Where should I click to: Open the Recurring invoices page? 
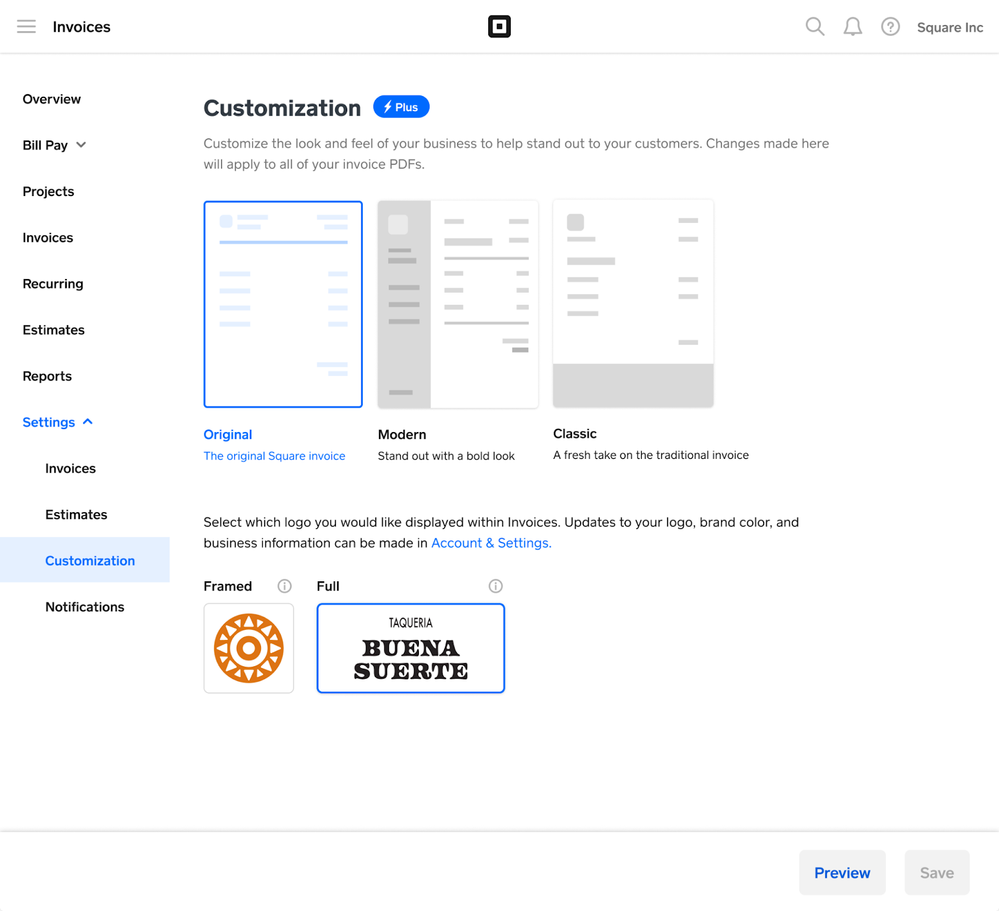click(x=53, y=284)
